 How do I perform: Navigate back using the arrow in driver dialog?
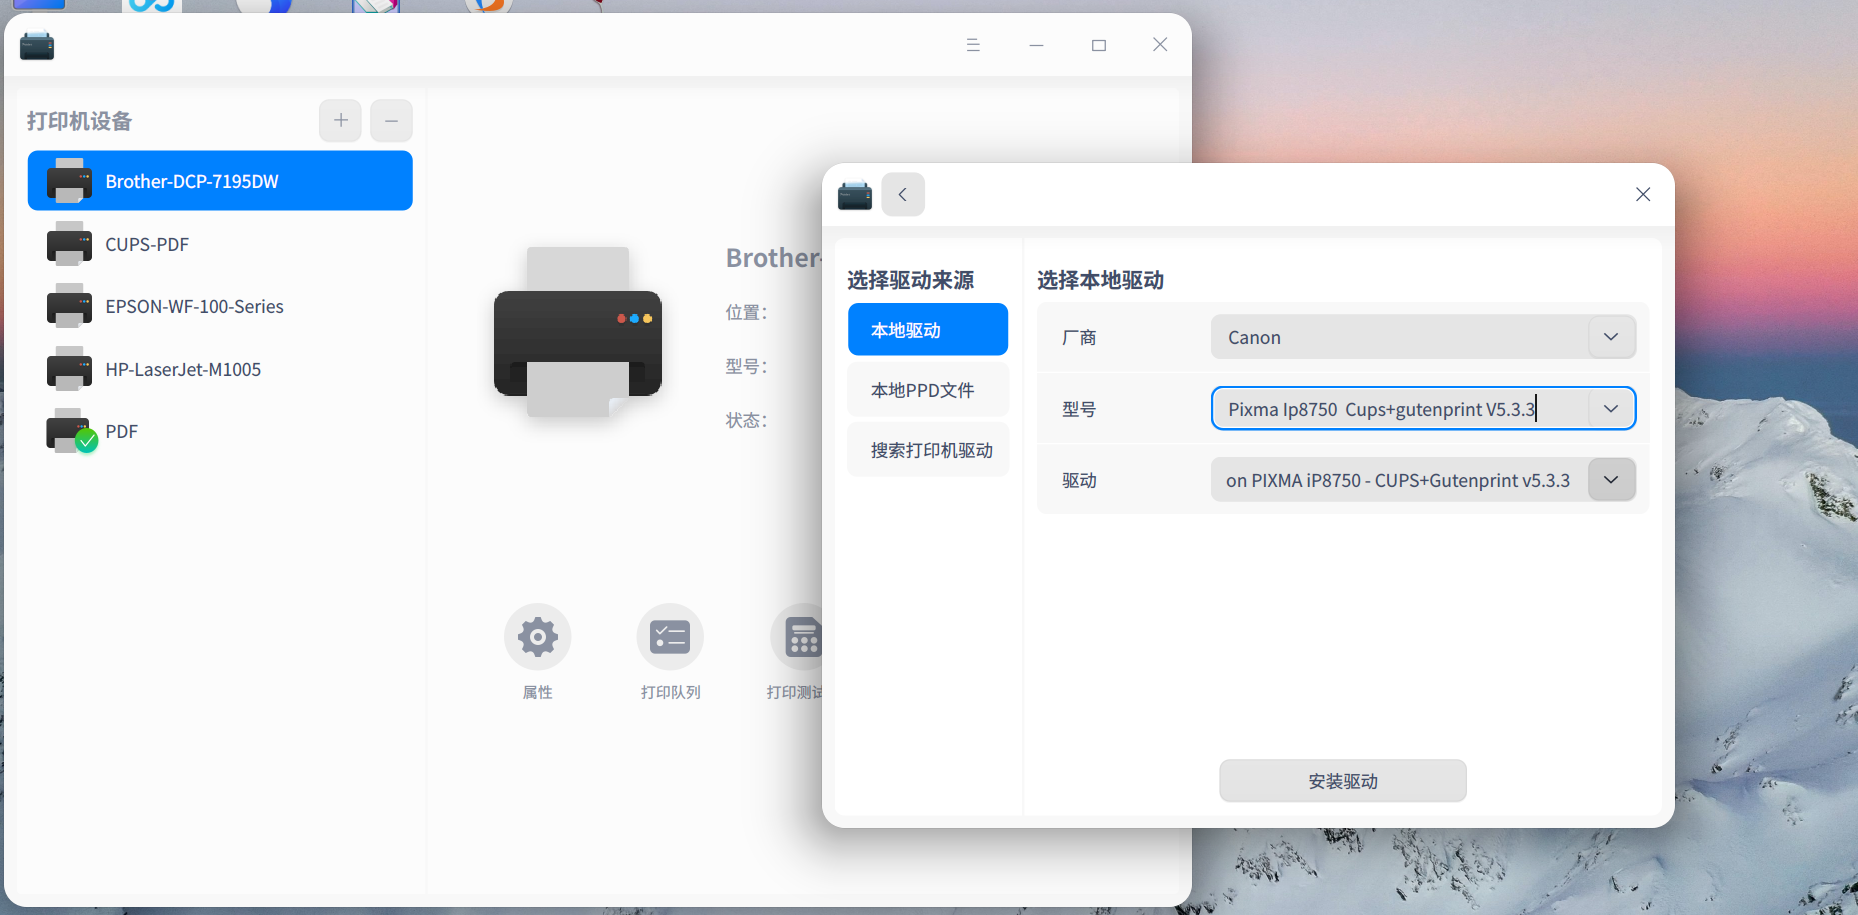903,194
